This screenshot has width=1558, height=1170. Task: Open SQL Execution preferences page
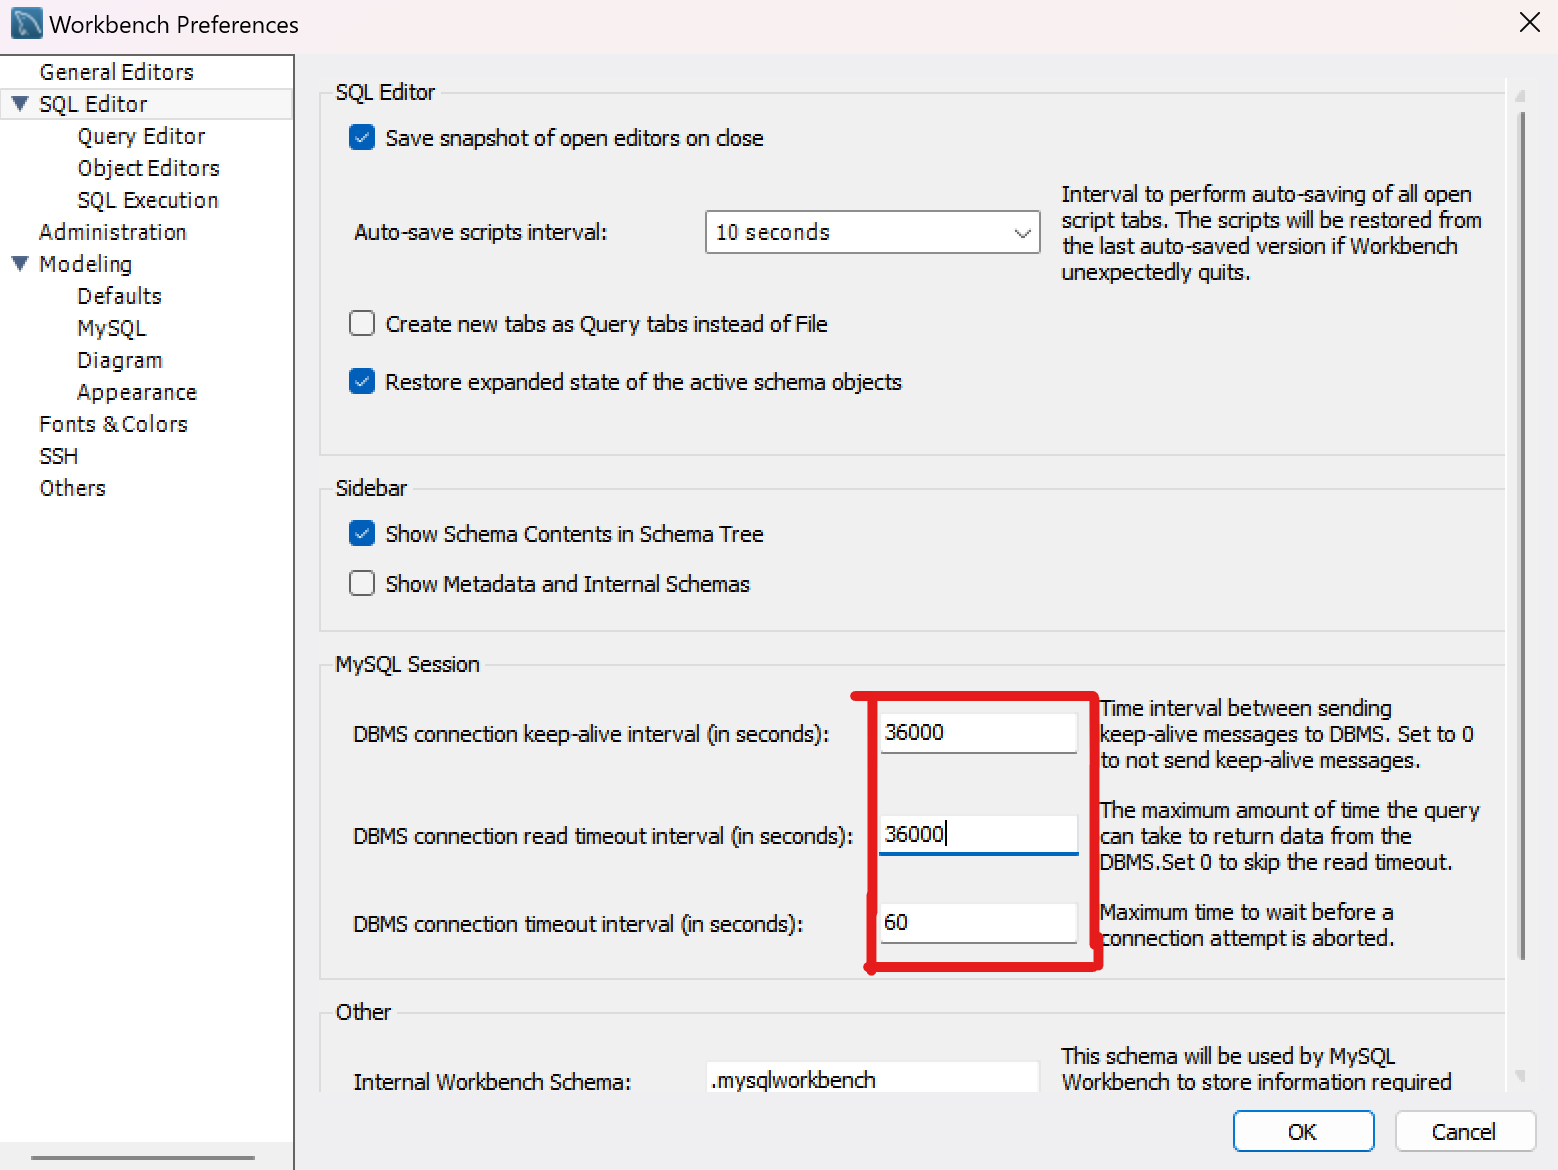click(148, 200)
